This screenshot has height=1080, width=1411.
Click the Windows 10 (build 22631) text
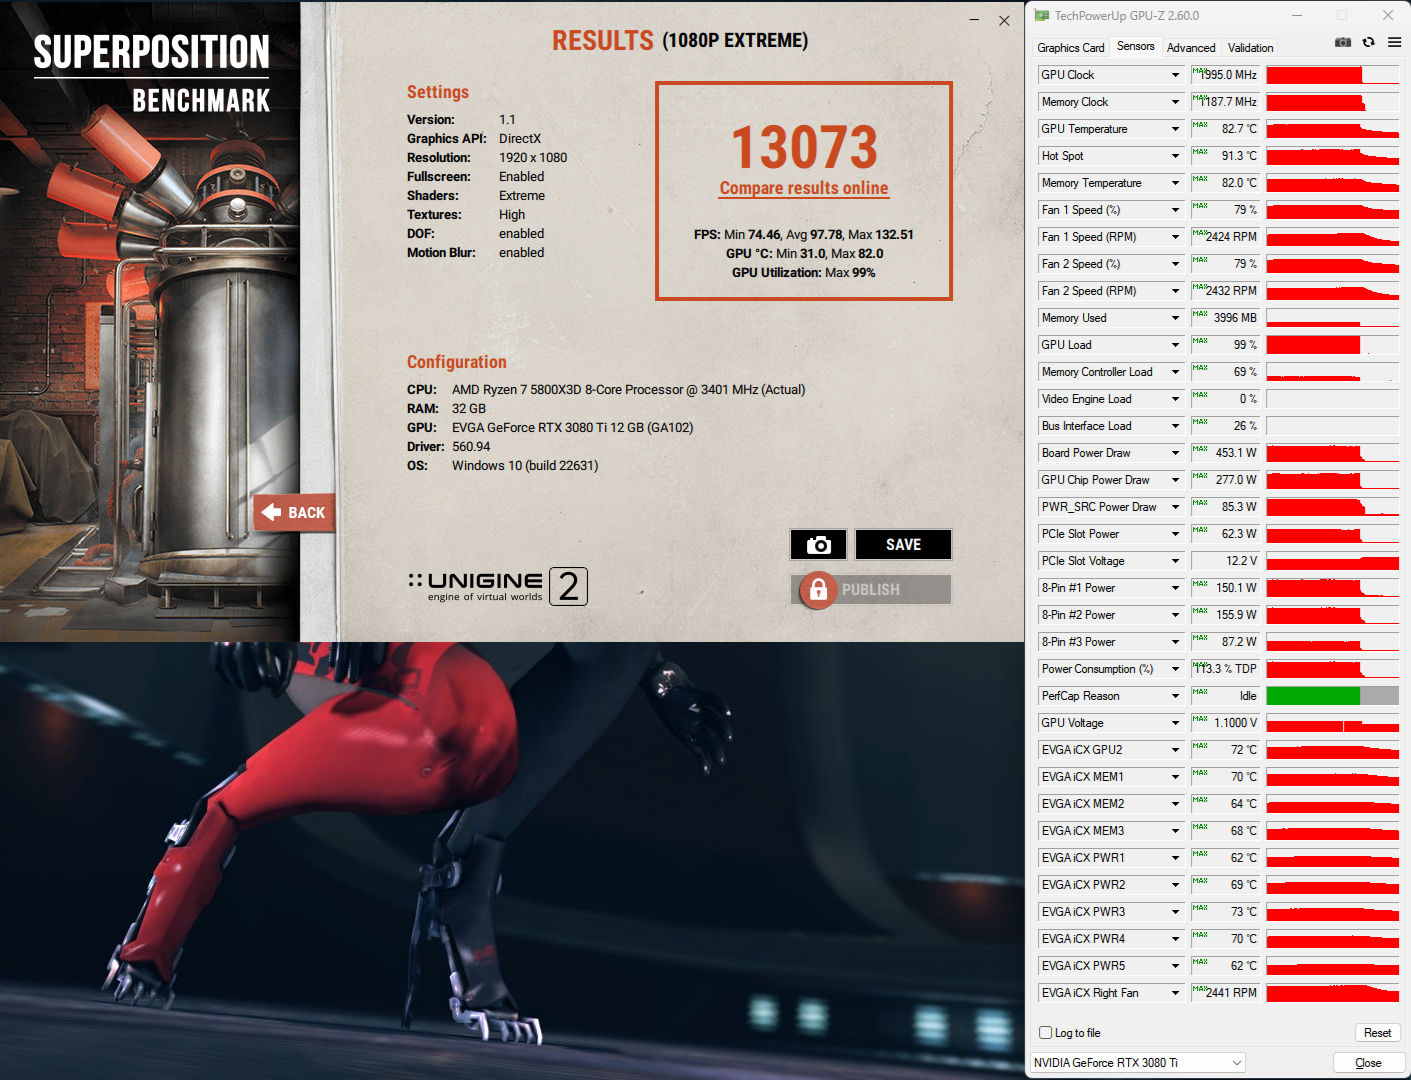525,466
